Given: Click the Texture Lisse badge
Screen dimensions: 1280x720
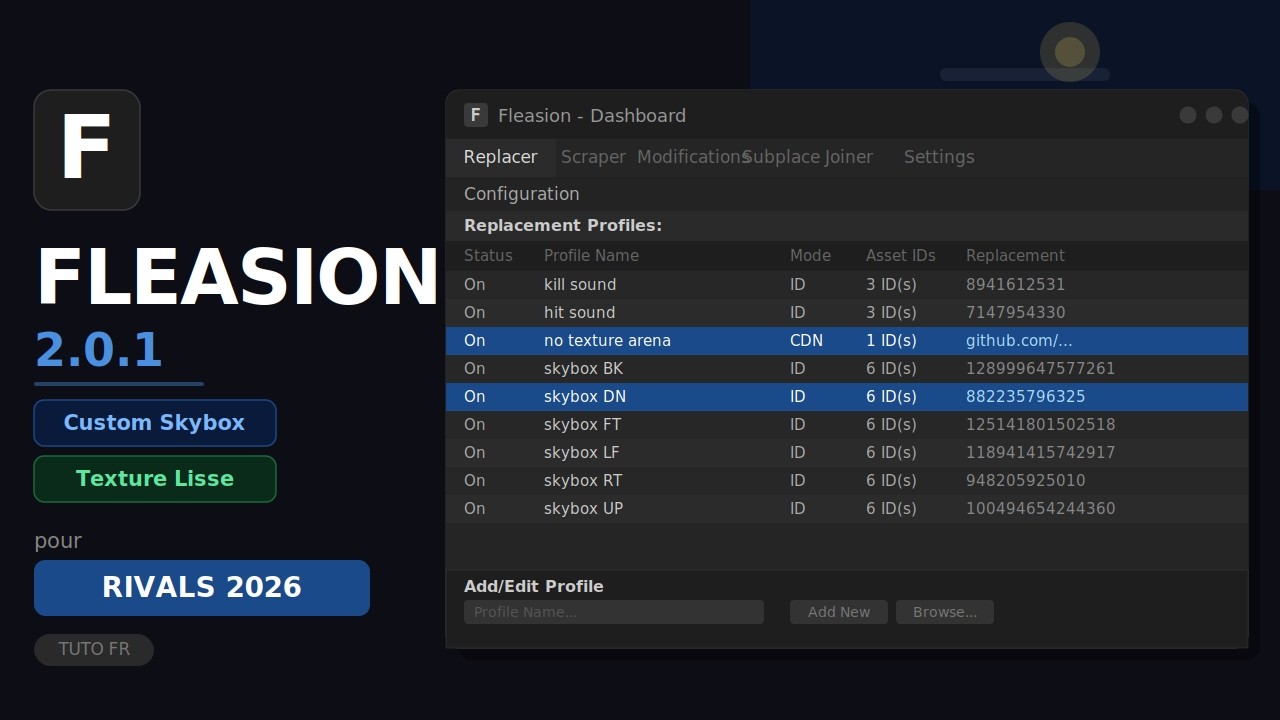Looking at the screenshot, I should (155, 479).
